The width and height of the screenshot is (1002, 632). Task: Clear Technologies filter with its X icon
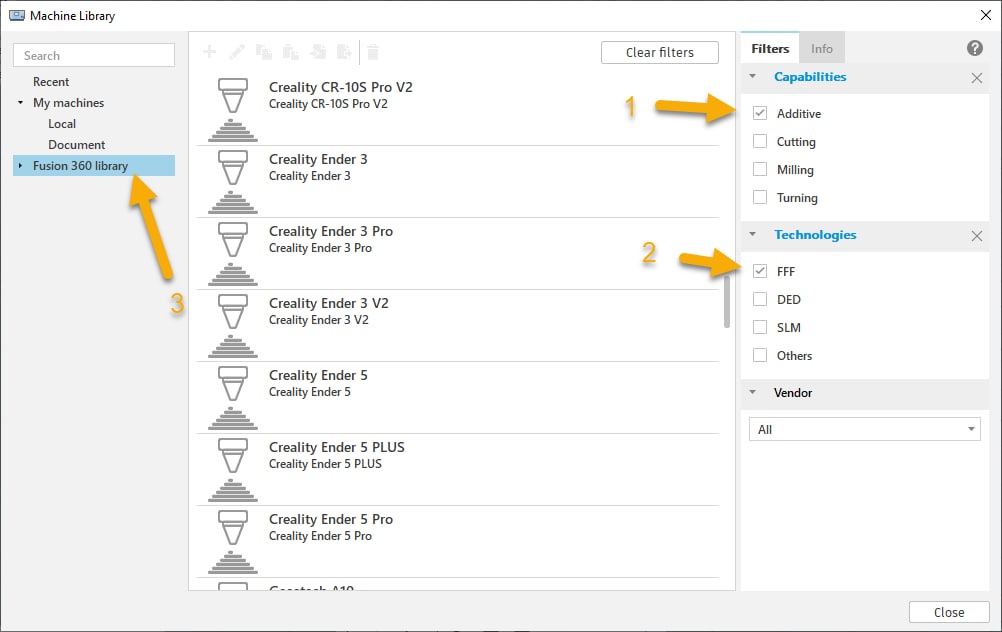[x=976, y=236]
